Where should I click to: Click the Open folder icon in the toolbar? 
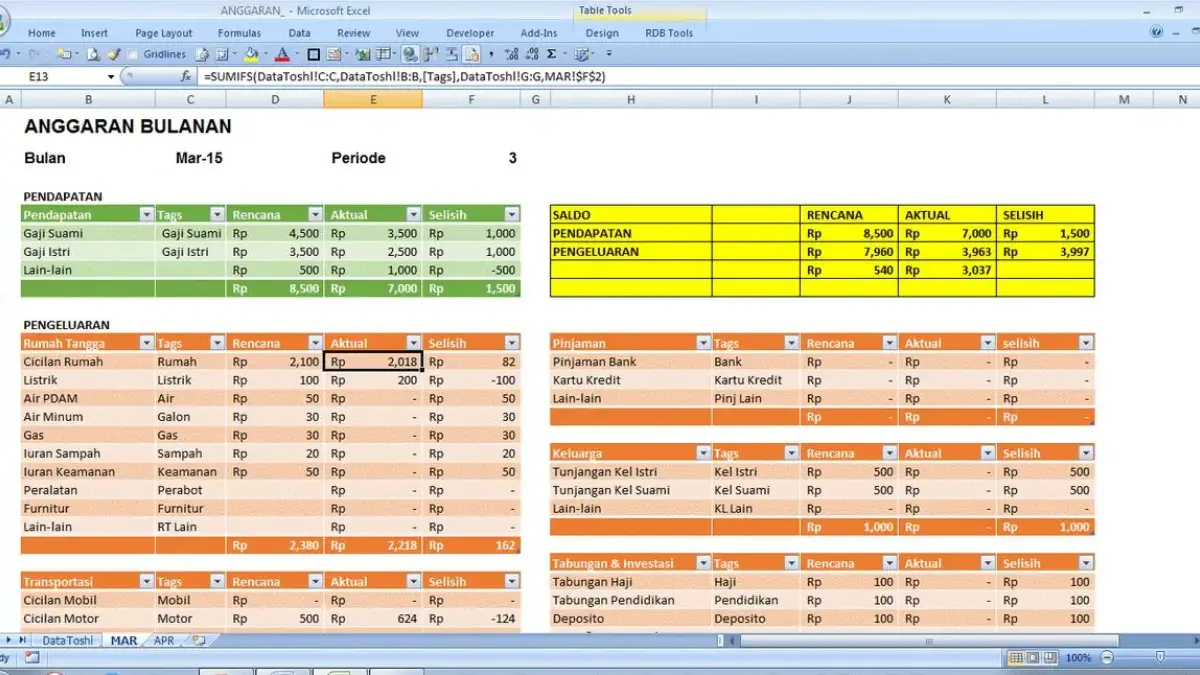point(63,54)
